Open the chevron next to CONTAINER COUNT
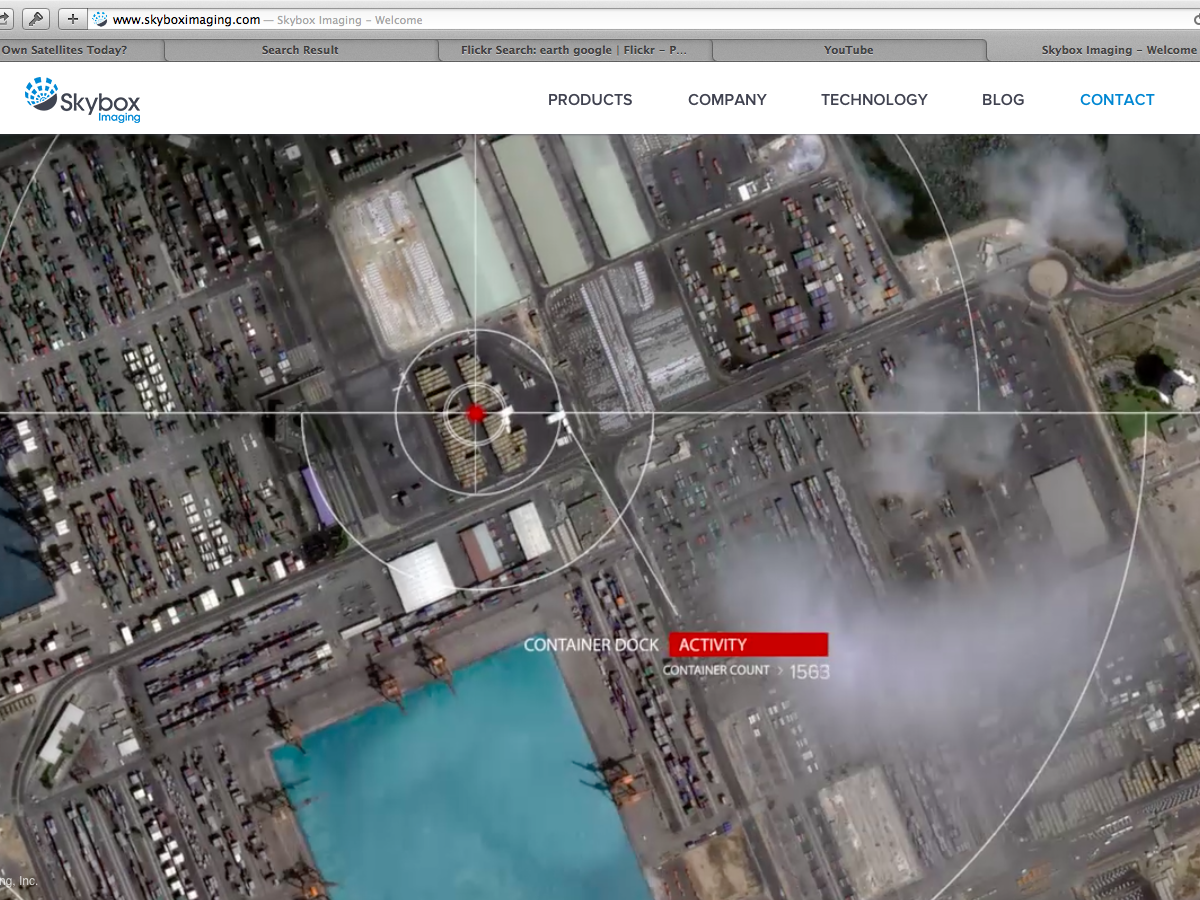This screenshot has width=1200, height=900. coord(782,670)
